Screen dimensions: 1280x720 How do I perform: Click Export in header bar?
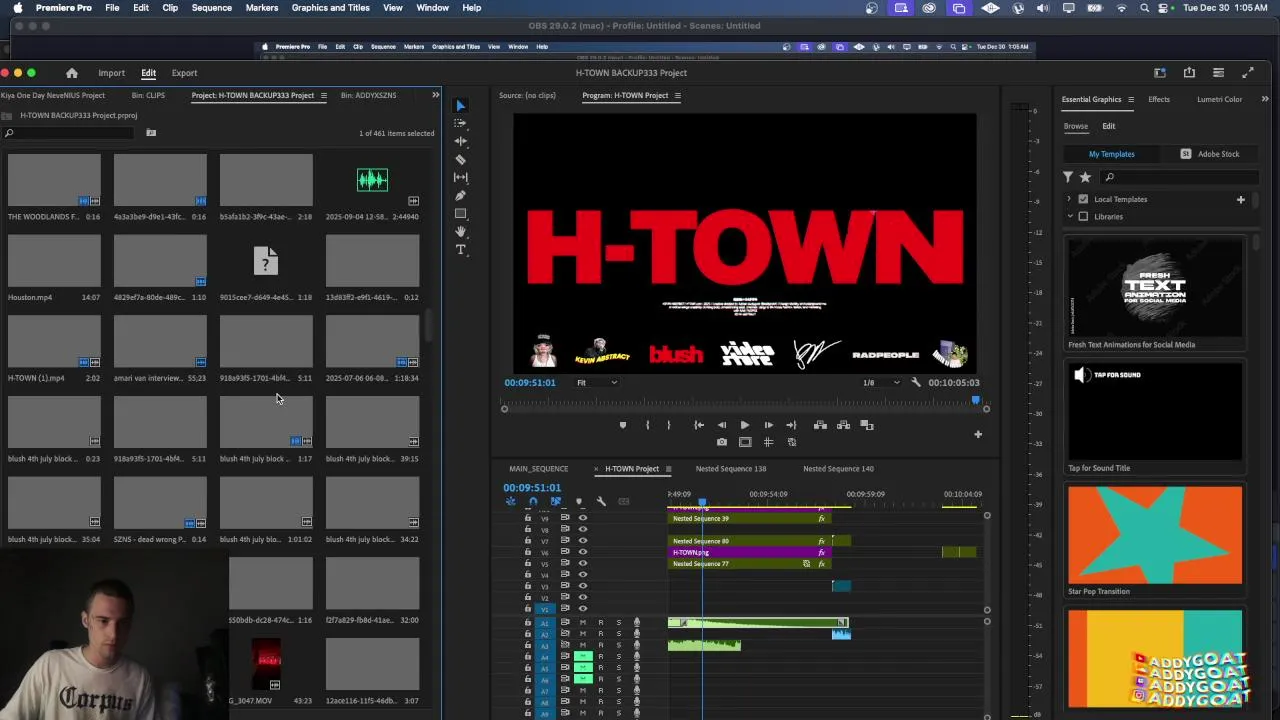[184, 73]
